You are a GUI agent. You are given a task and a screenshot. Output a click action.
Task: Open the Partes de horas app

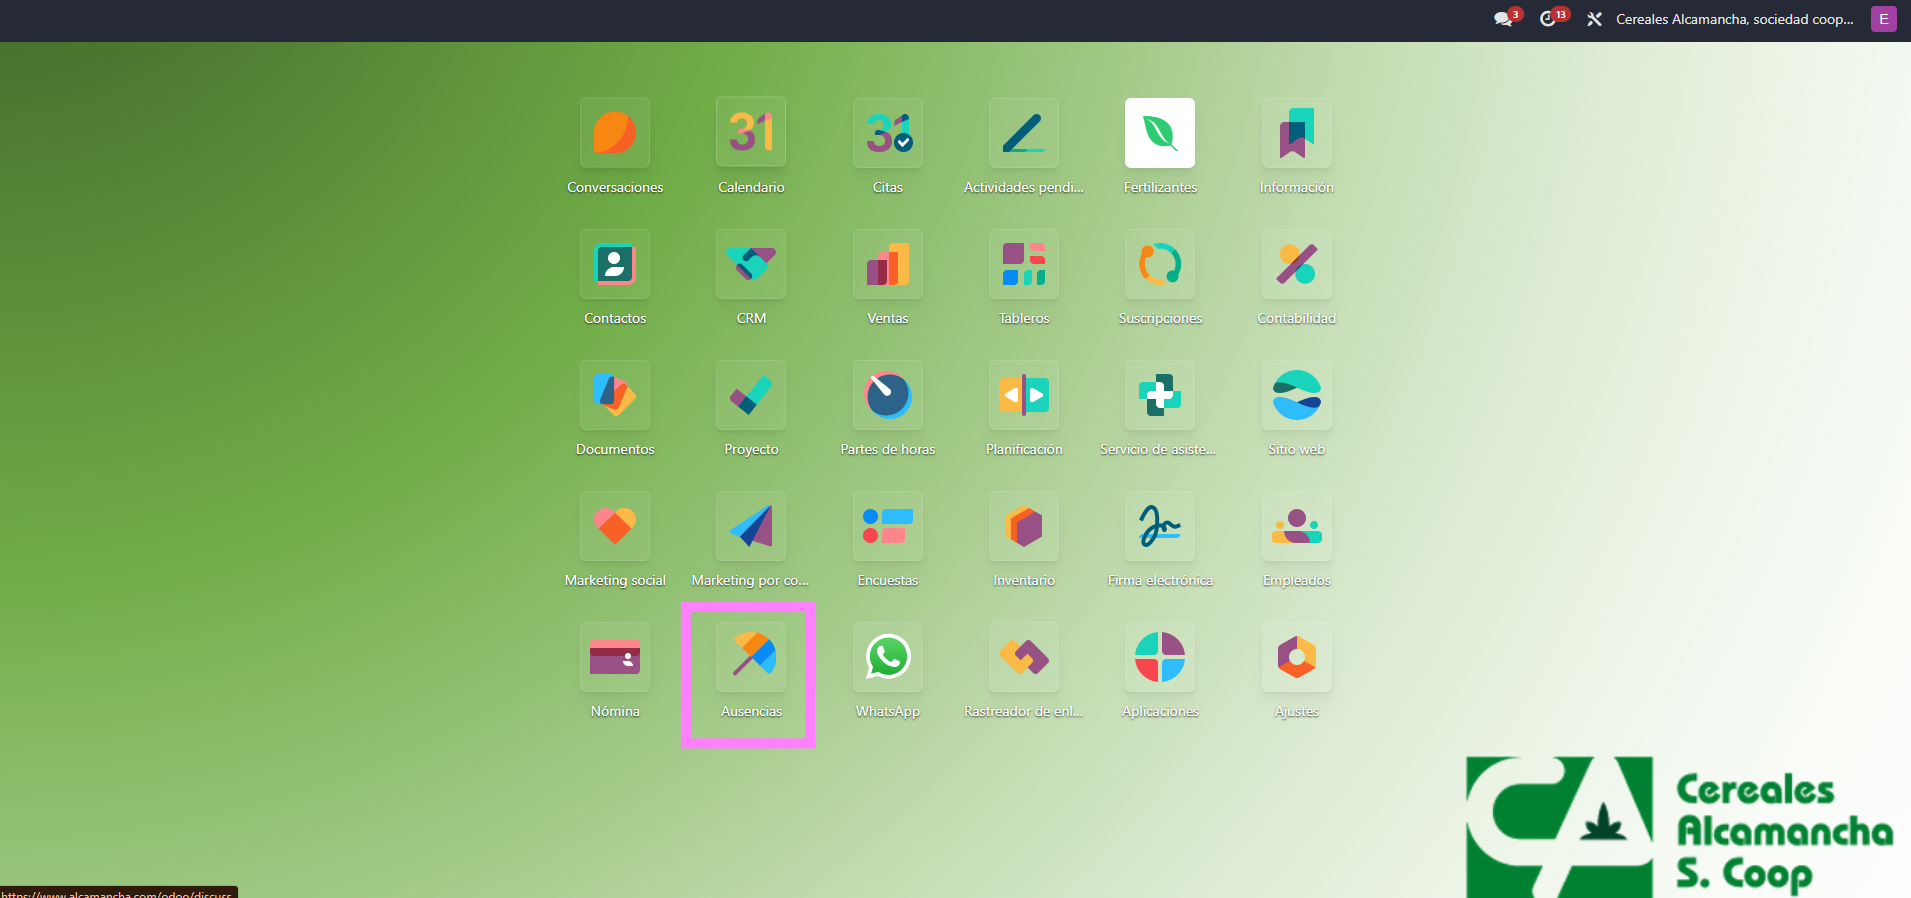(887, 395)
